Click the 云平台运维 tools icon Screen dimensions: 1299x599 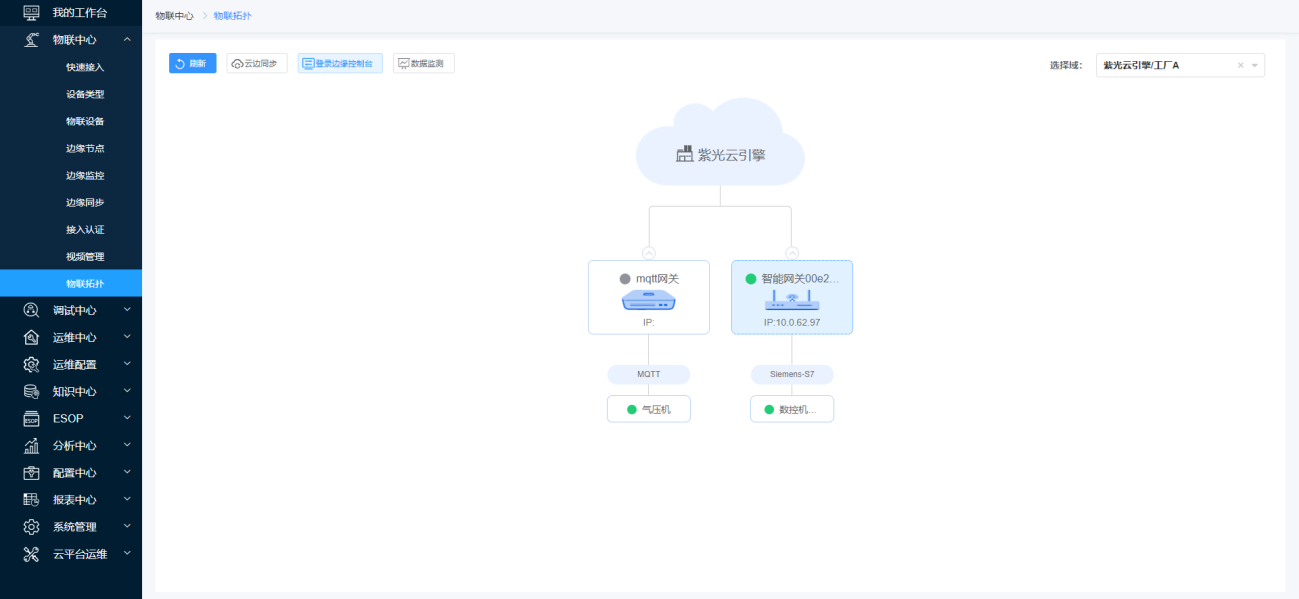coord(31,554)
